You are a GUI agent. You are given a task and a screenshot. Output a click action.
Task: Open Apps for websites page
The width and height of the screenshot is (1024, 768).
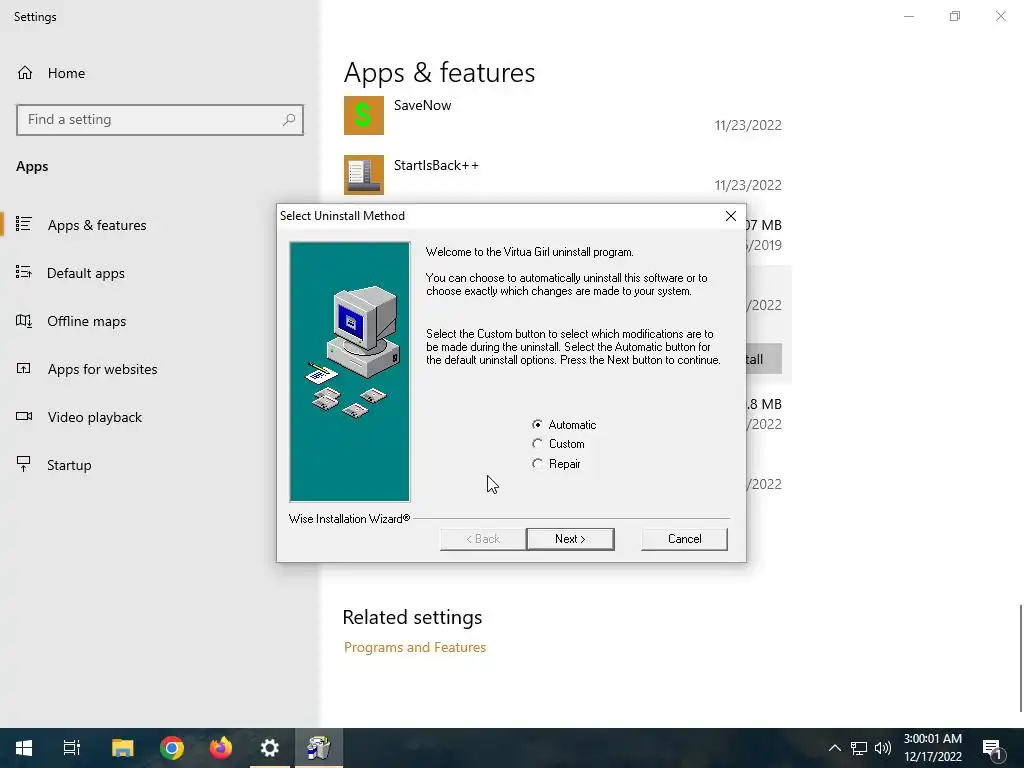102,369
